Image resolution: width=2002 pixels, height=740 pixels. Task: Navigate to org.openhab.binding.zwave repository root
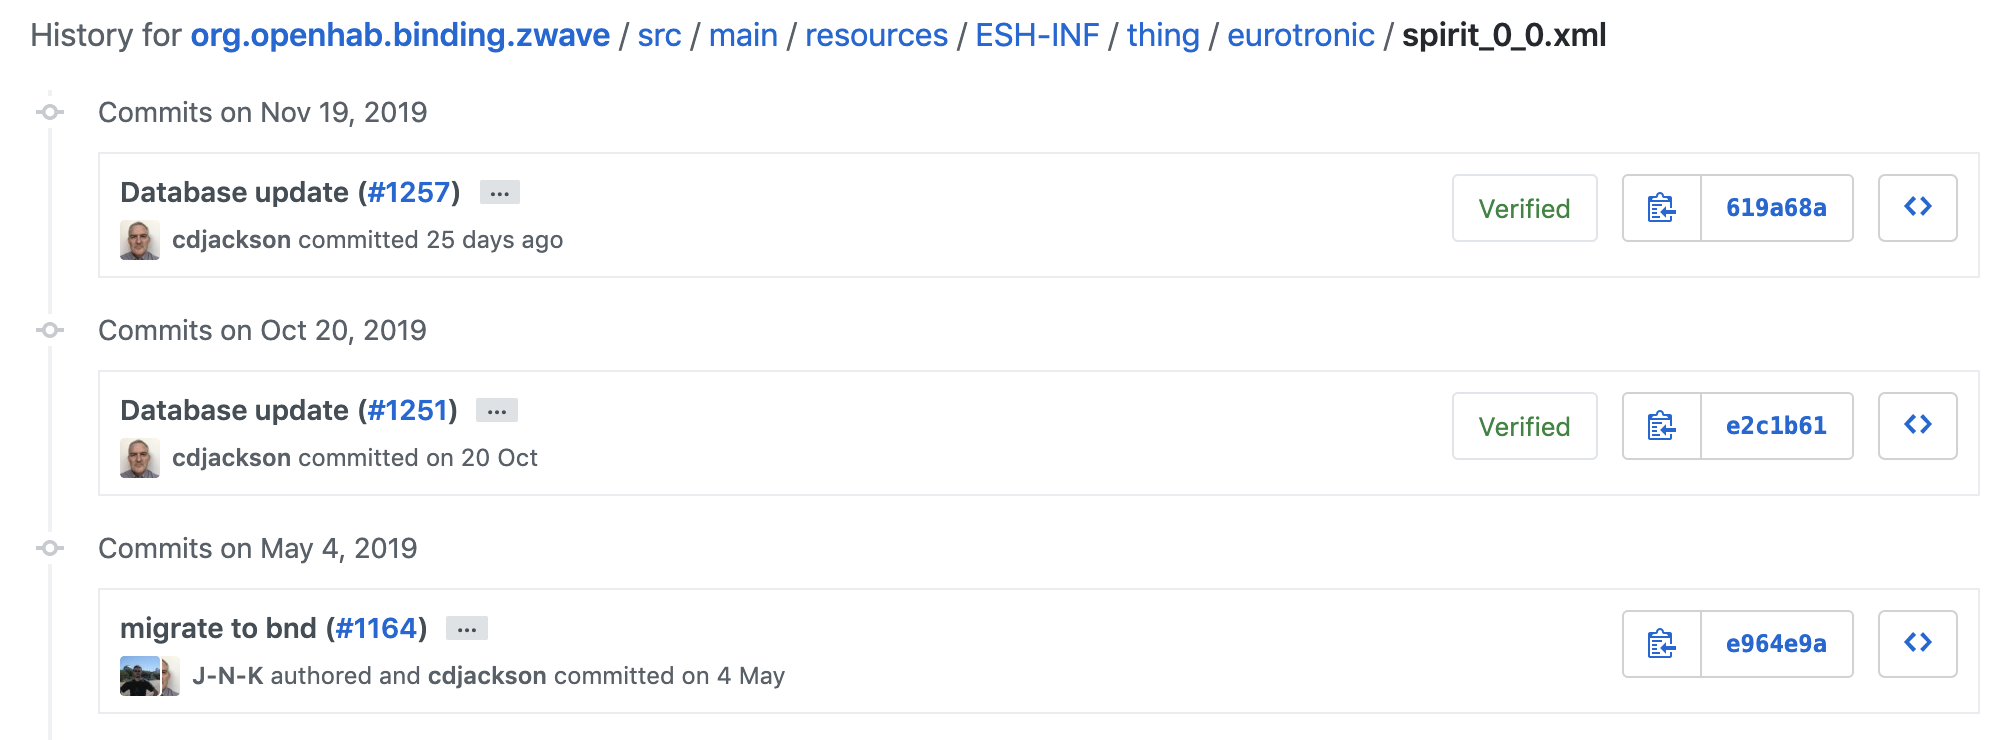400,35
